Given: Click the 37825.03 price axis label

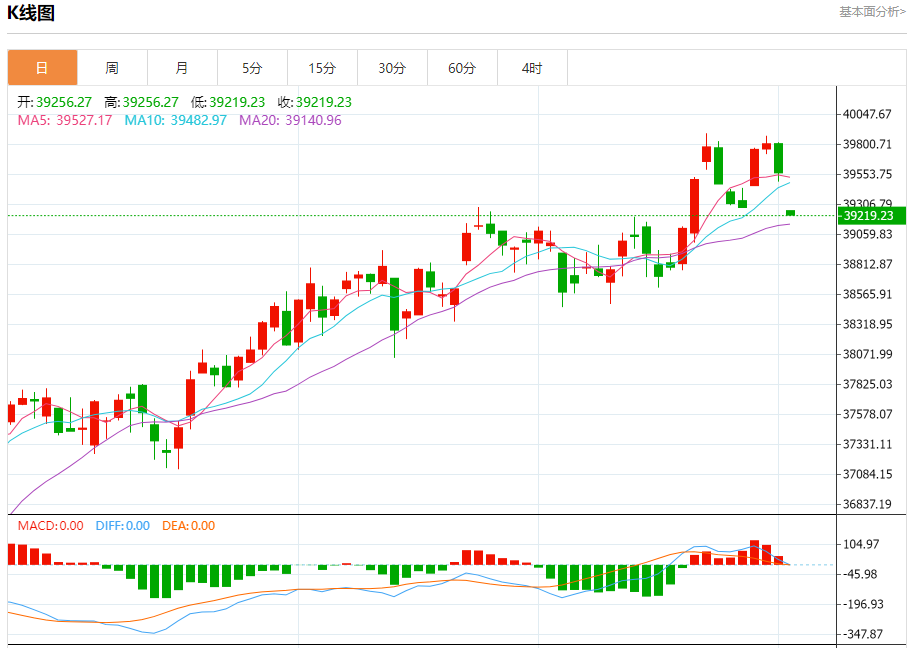Looking at the screenshot, I should 867,384.
